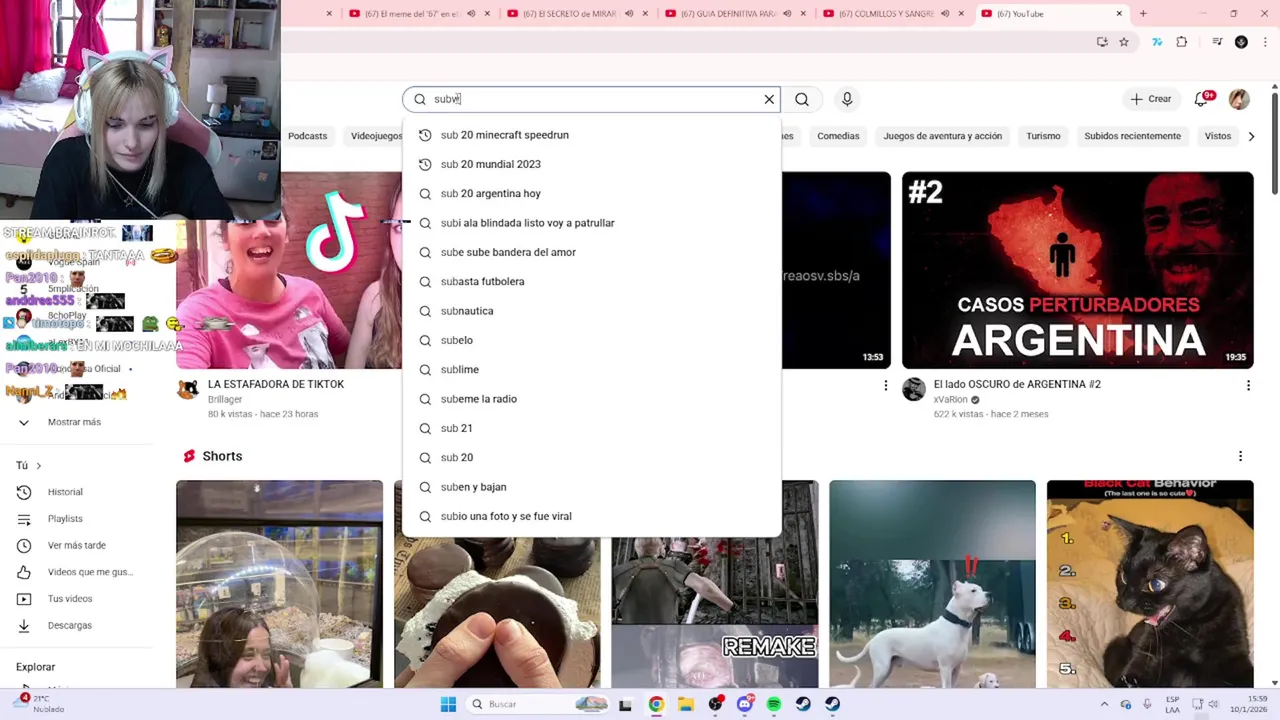Start voice search with microphone icon
This screenshot has width=1280, height=720.
click(847, 99)
